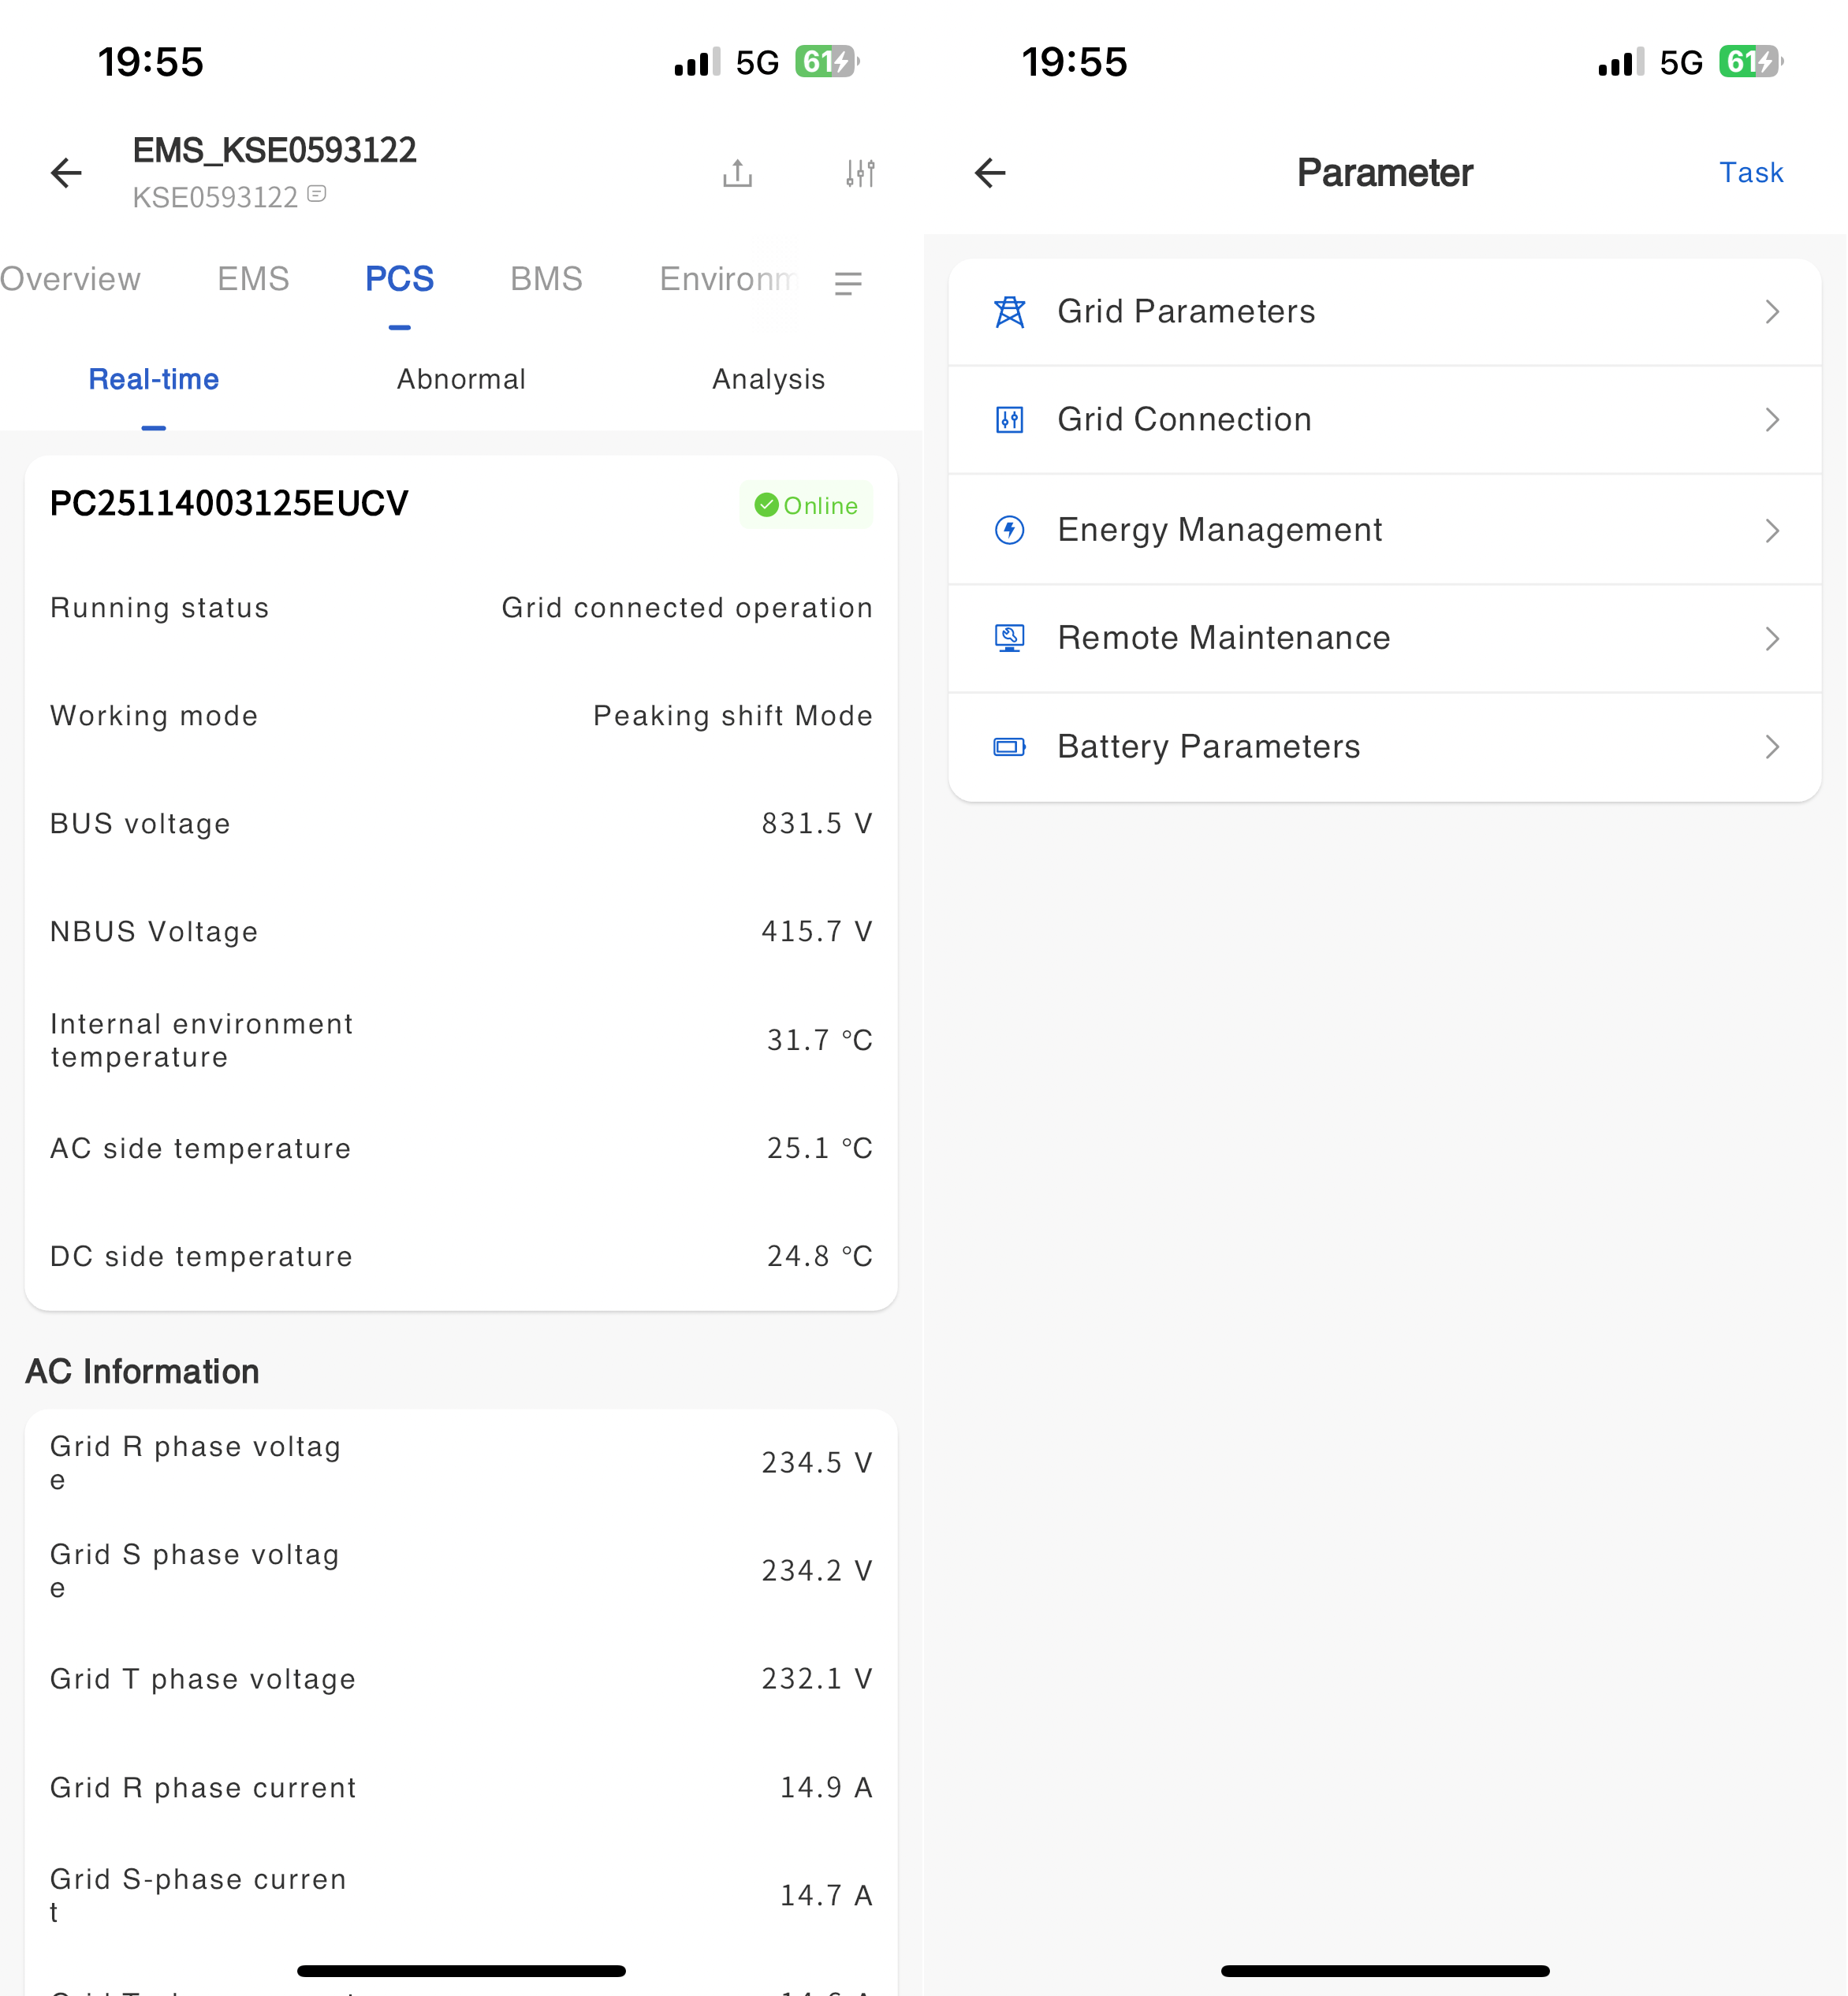The image size is (1848, 1996).
Task: Tap the Online status badge
Action: click(806, 506)
